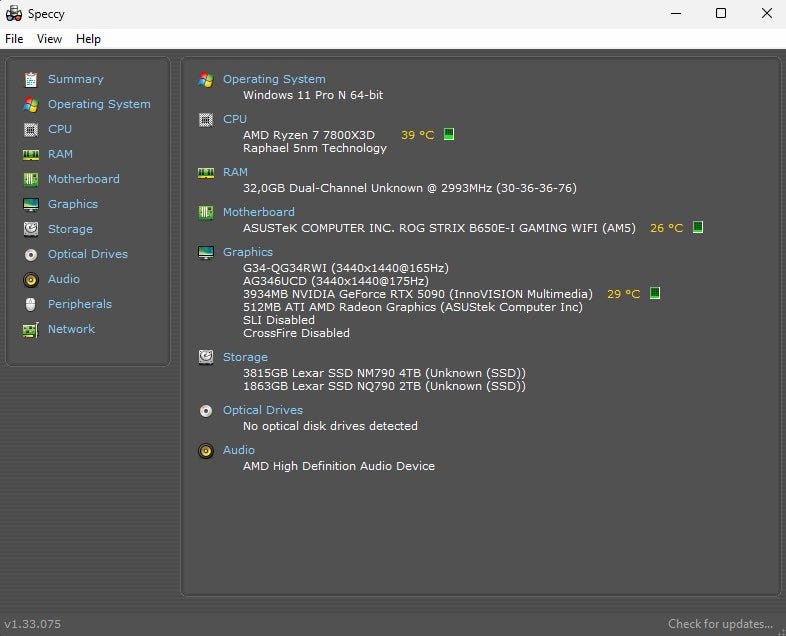This screenshot has height=636, width=786.
Task: Open the Network section in sidebar
Action: (70, 329)
